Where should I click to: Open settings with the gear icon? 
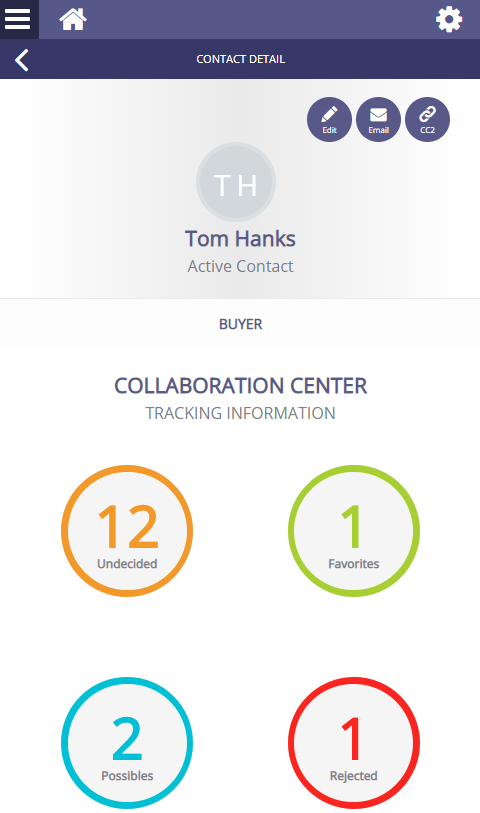pyautogui.click(x=449, y=20)
